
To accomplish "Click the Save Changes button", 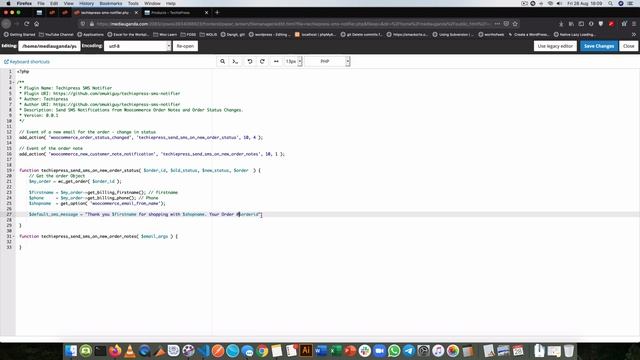I will 599,46.
